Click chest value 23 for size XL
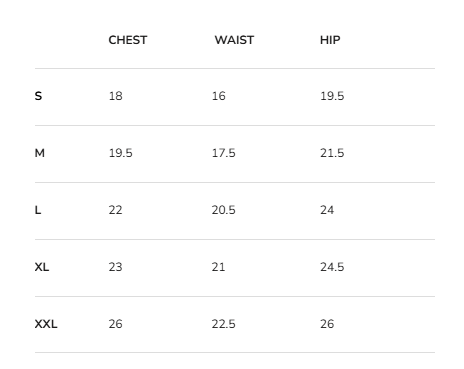The height and width of the screenshot is (369, 464). click(116, 267)
